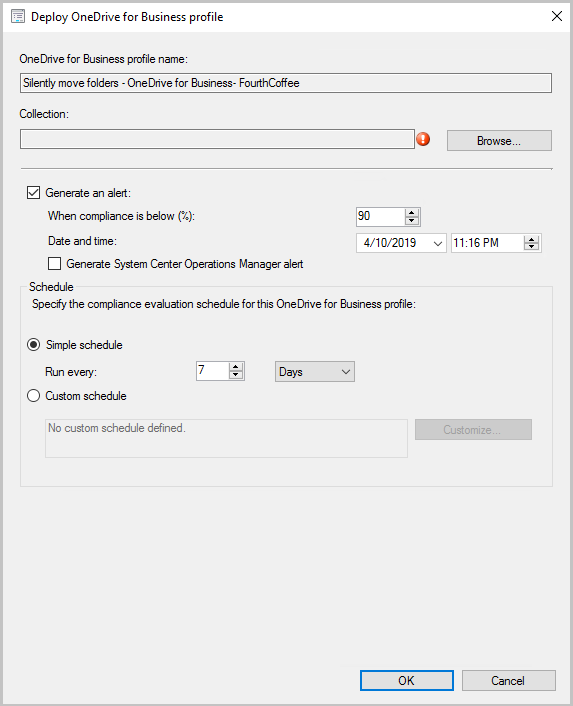Image resolution: width=573 pixels, height=706 pixels.
Task: Click the dialog title bar document icon
Action: [x=18, y=17]
